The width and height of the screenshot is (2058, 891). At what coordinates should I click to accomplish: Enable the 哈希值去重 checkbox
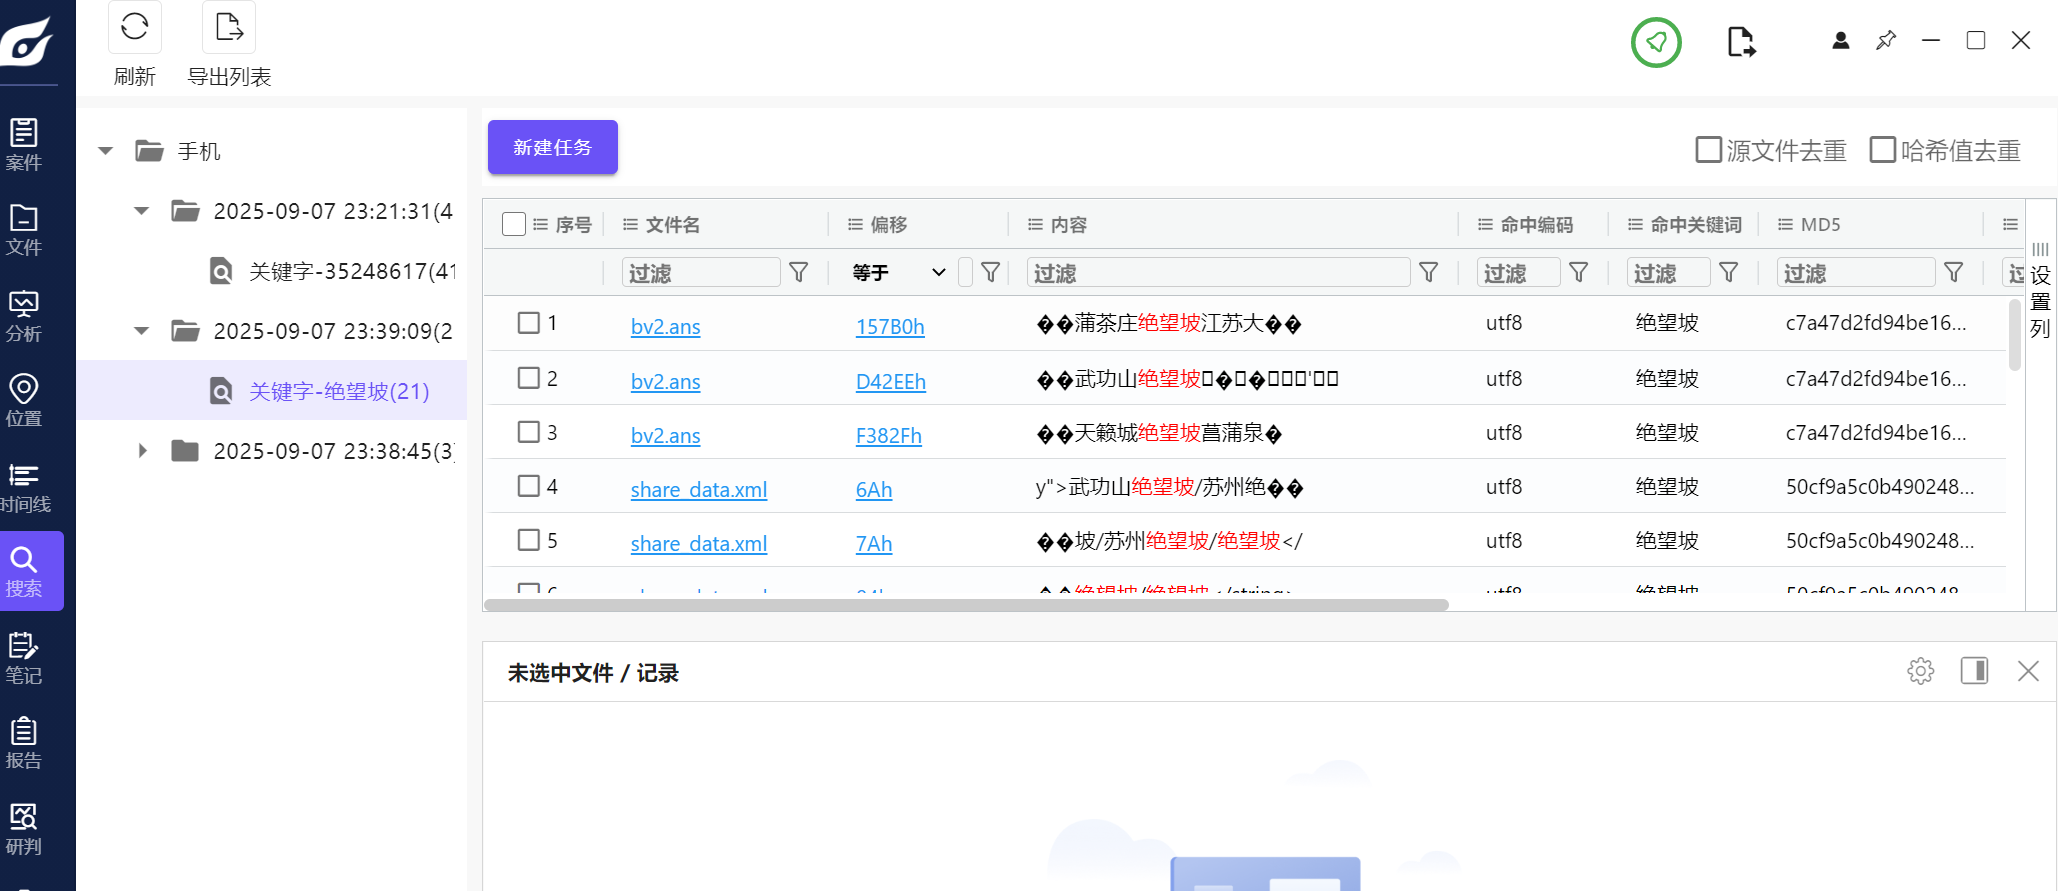pos(1883,150)
